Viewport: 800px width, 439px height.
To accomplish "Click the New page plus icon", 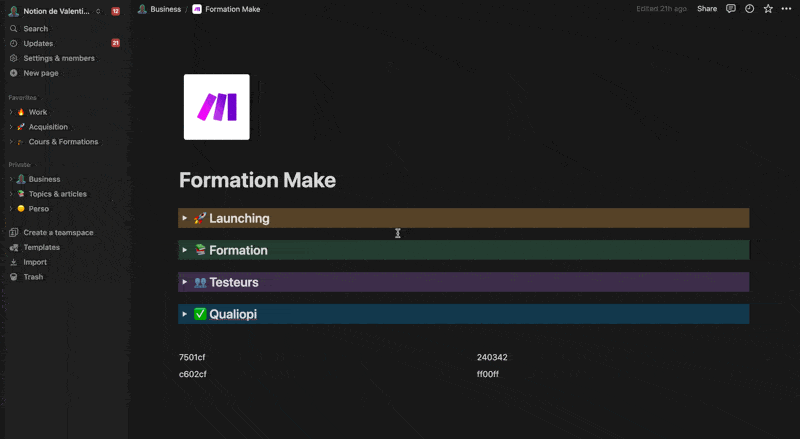I will (x=14, y=73).
